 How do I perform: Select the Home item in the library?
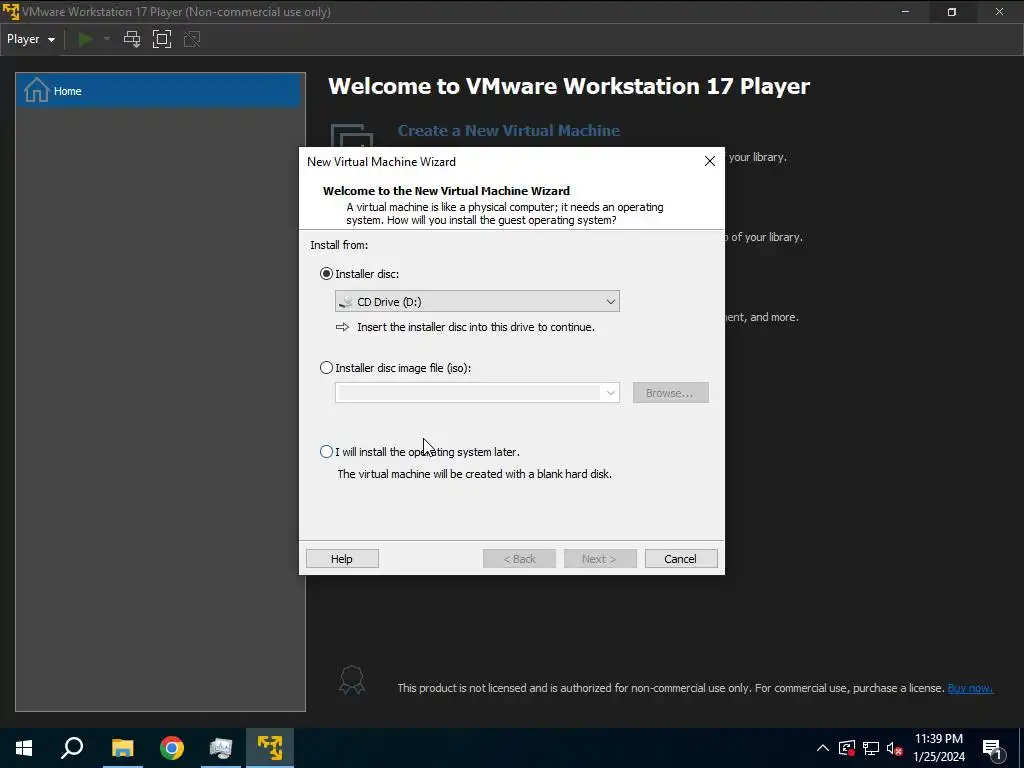pyautogui.click(x=160, y=91)
